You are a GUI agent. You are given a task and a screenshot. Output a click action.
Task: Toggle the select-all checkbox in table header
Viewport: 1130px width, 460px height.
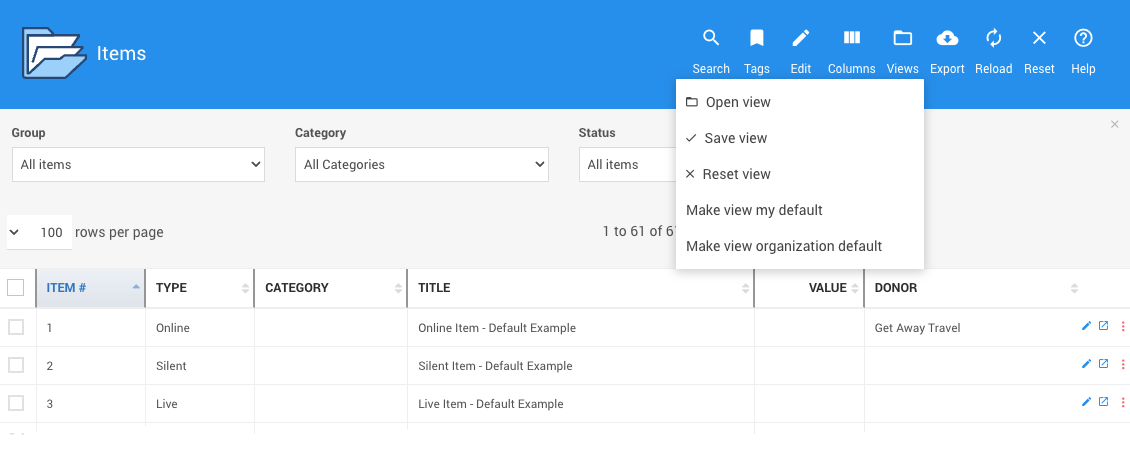click(16, 288)
